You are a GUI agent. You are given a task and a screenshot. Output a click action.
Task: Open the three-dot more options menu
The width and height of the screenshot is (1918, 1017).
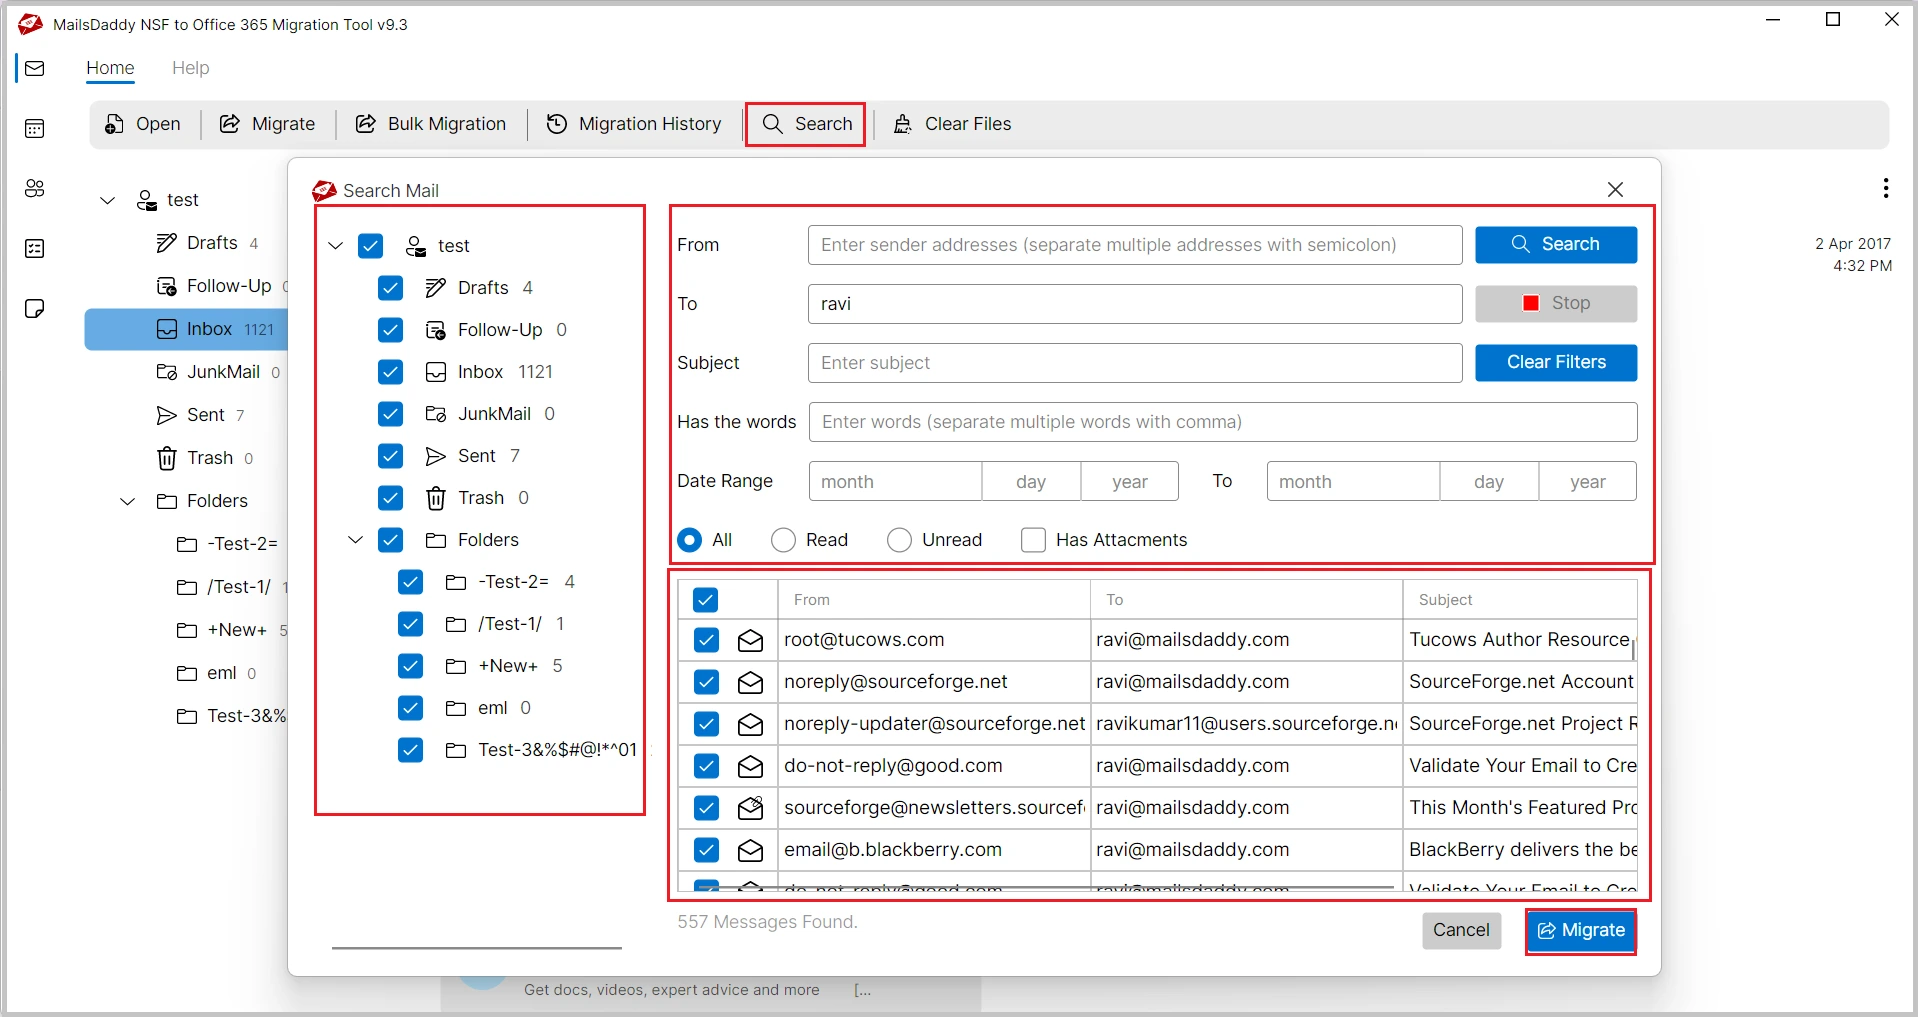pos(1885,188)
